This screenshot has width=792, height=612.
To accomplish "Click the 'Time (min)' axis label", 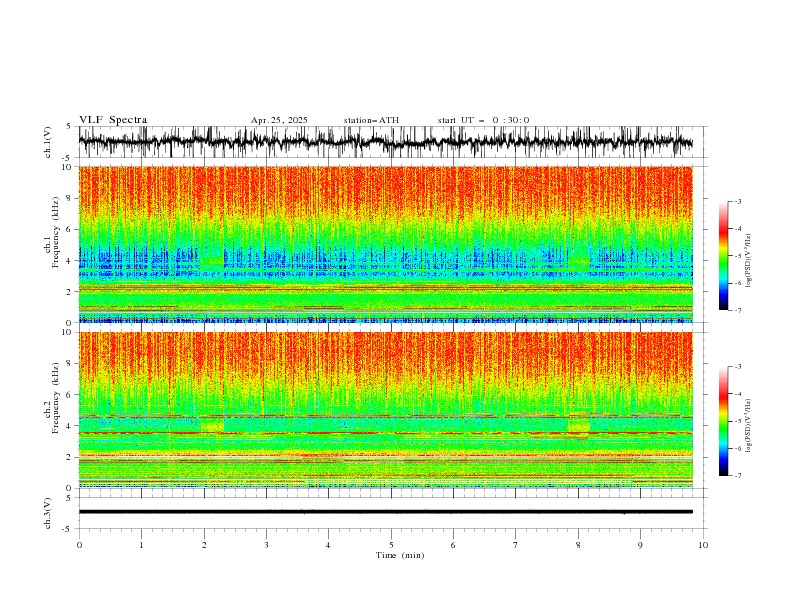I will [400, 555].
